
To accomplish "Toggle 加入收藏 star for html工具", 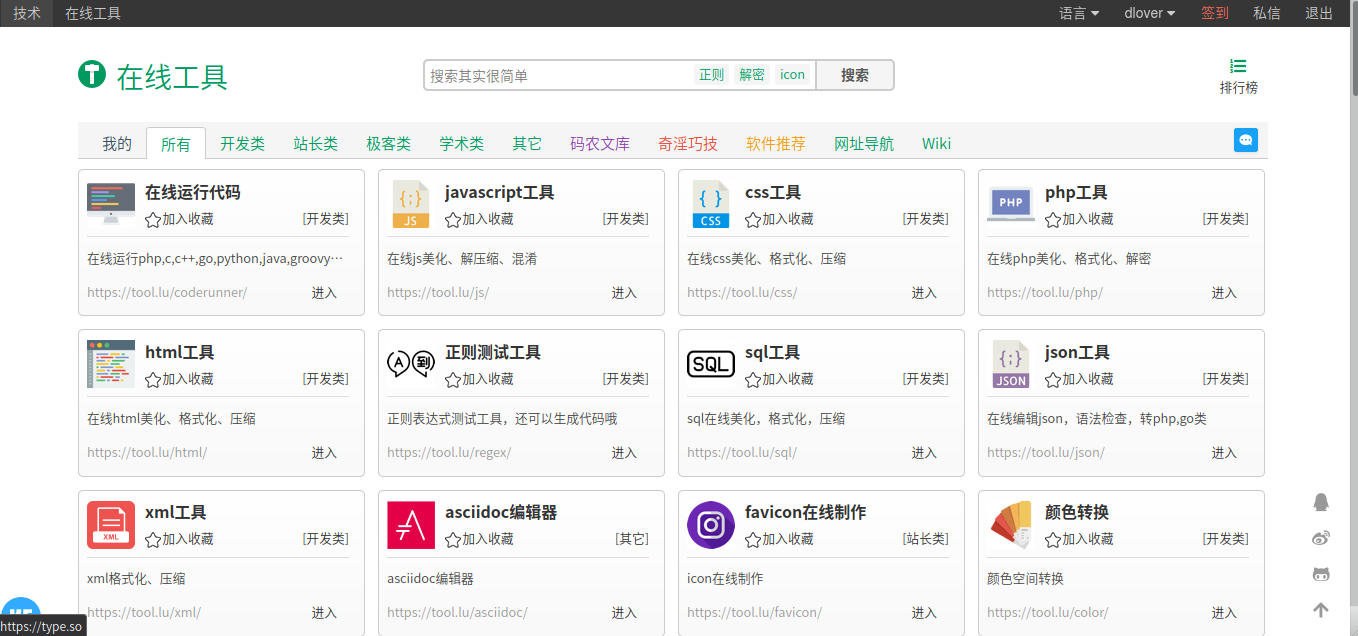I will click(153, 379).
